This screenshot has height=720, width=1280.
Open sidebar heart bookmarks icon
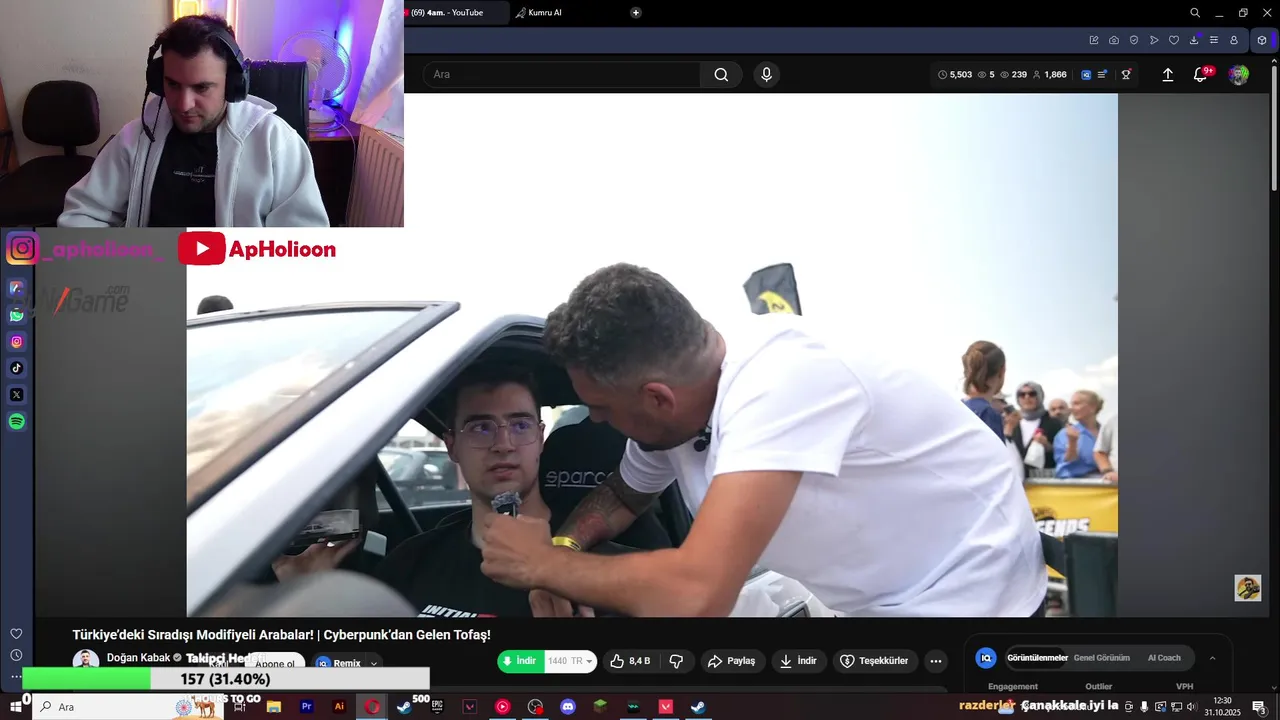tap(16, 634)
